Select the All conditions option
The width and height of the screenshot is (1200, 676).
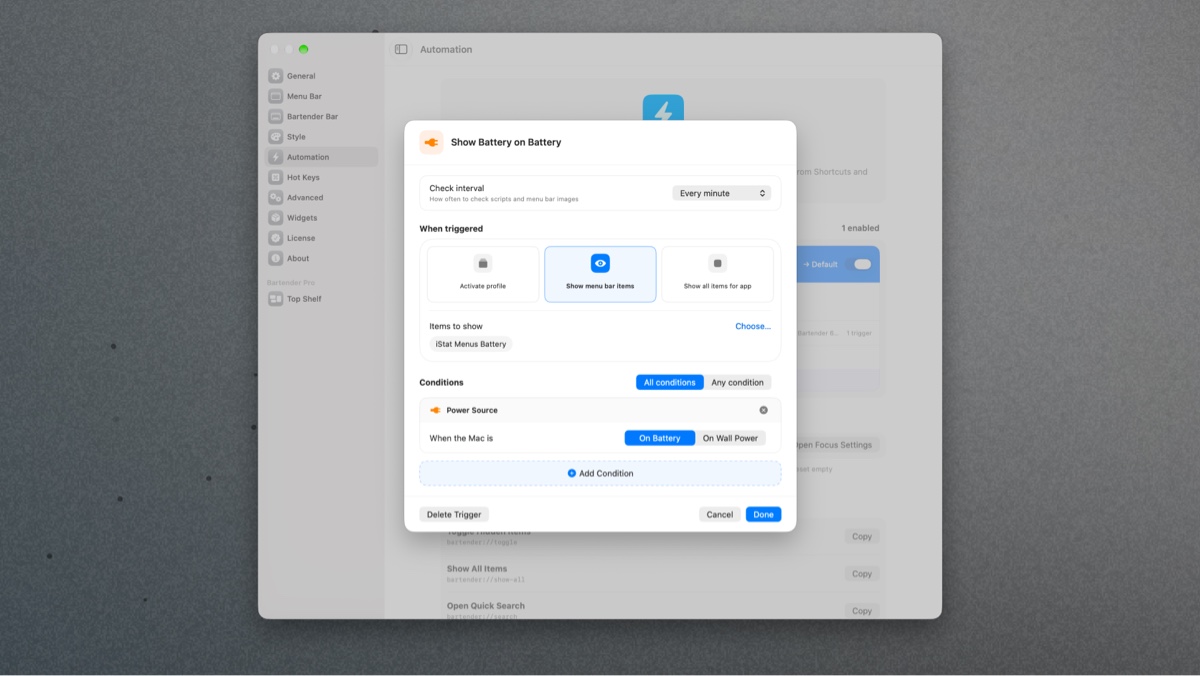[670, 382]
